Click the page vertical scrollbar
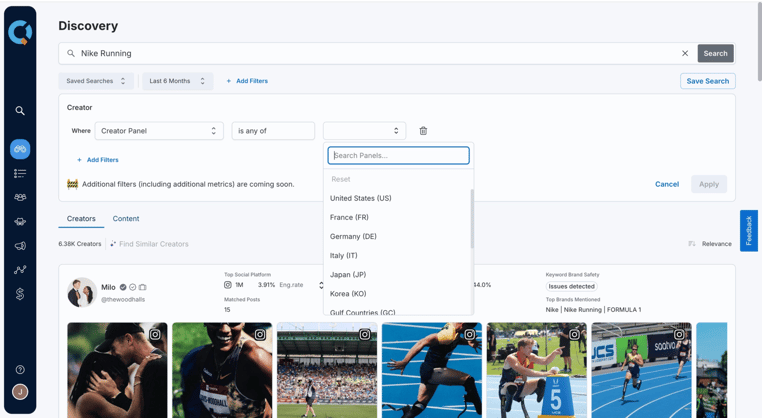 [759, 44]
